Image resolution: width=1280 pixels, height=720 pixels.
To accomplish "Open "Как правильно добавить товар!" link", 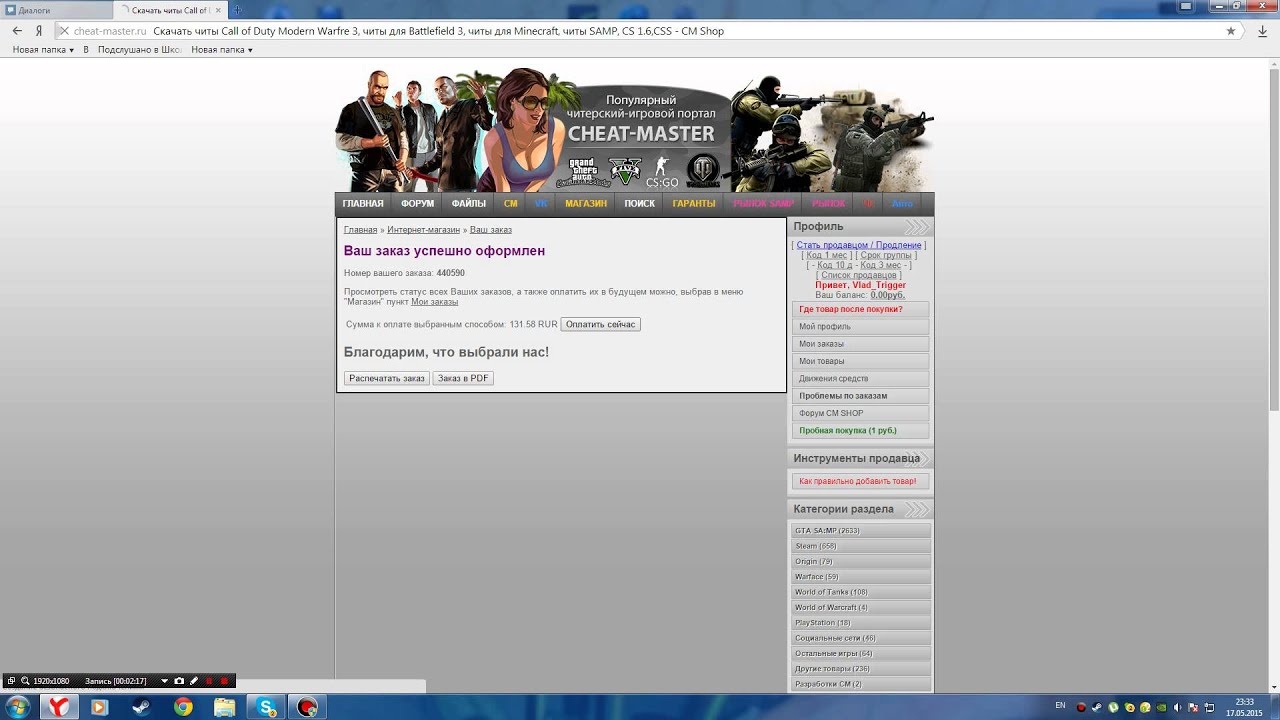I will pyautogui.click(x=860, y=481).
